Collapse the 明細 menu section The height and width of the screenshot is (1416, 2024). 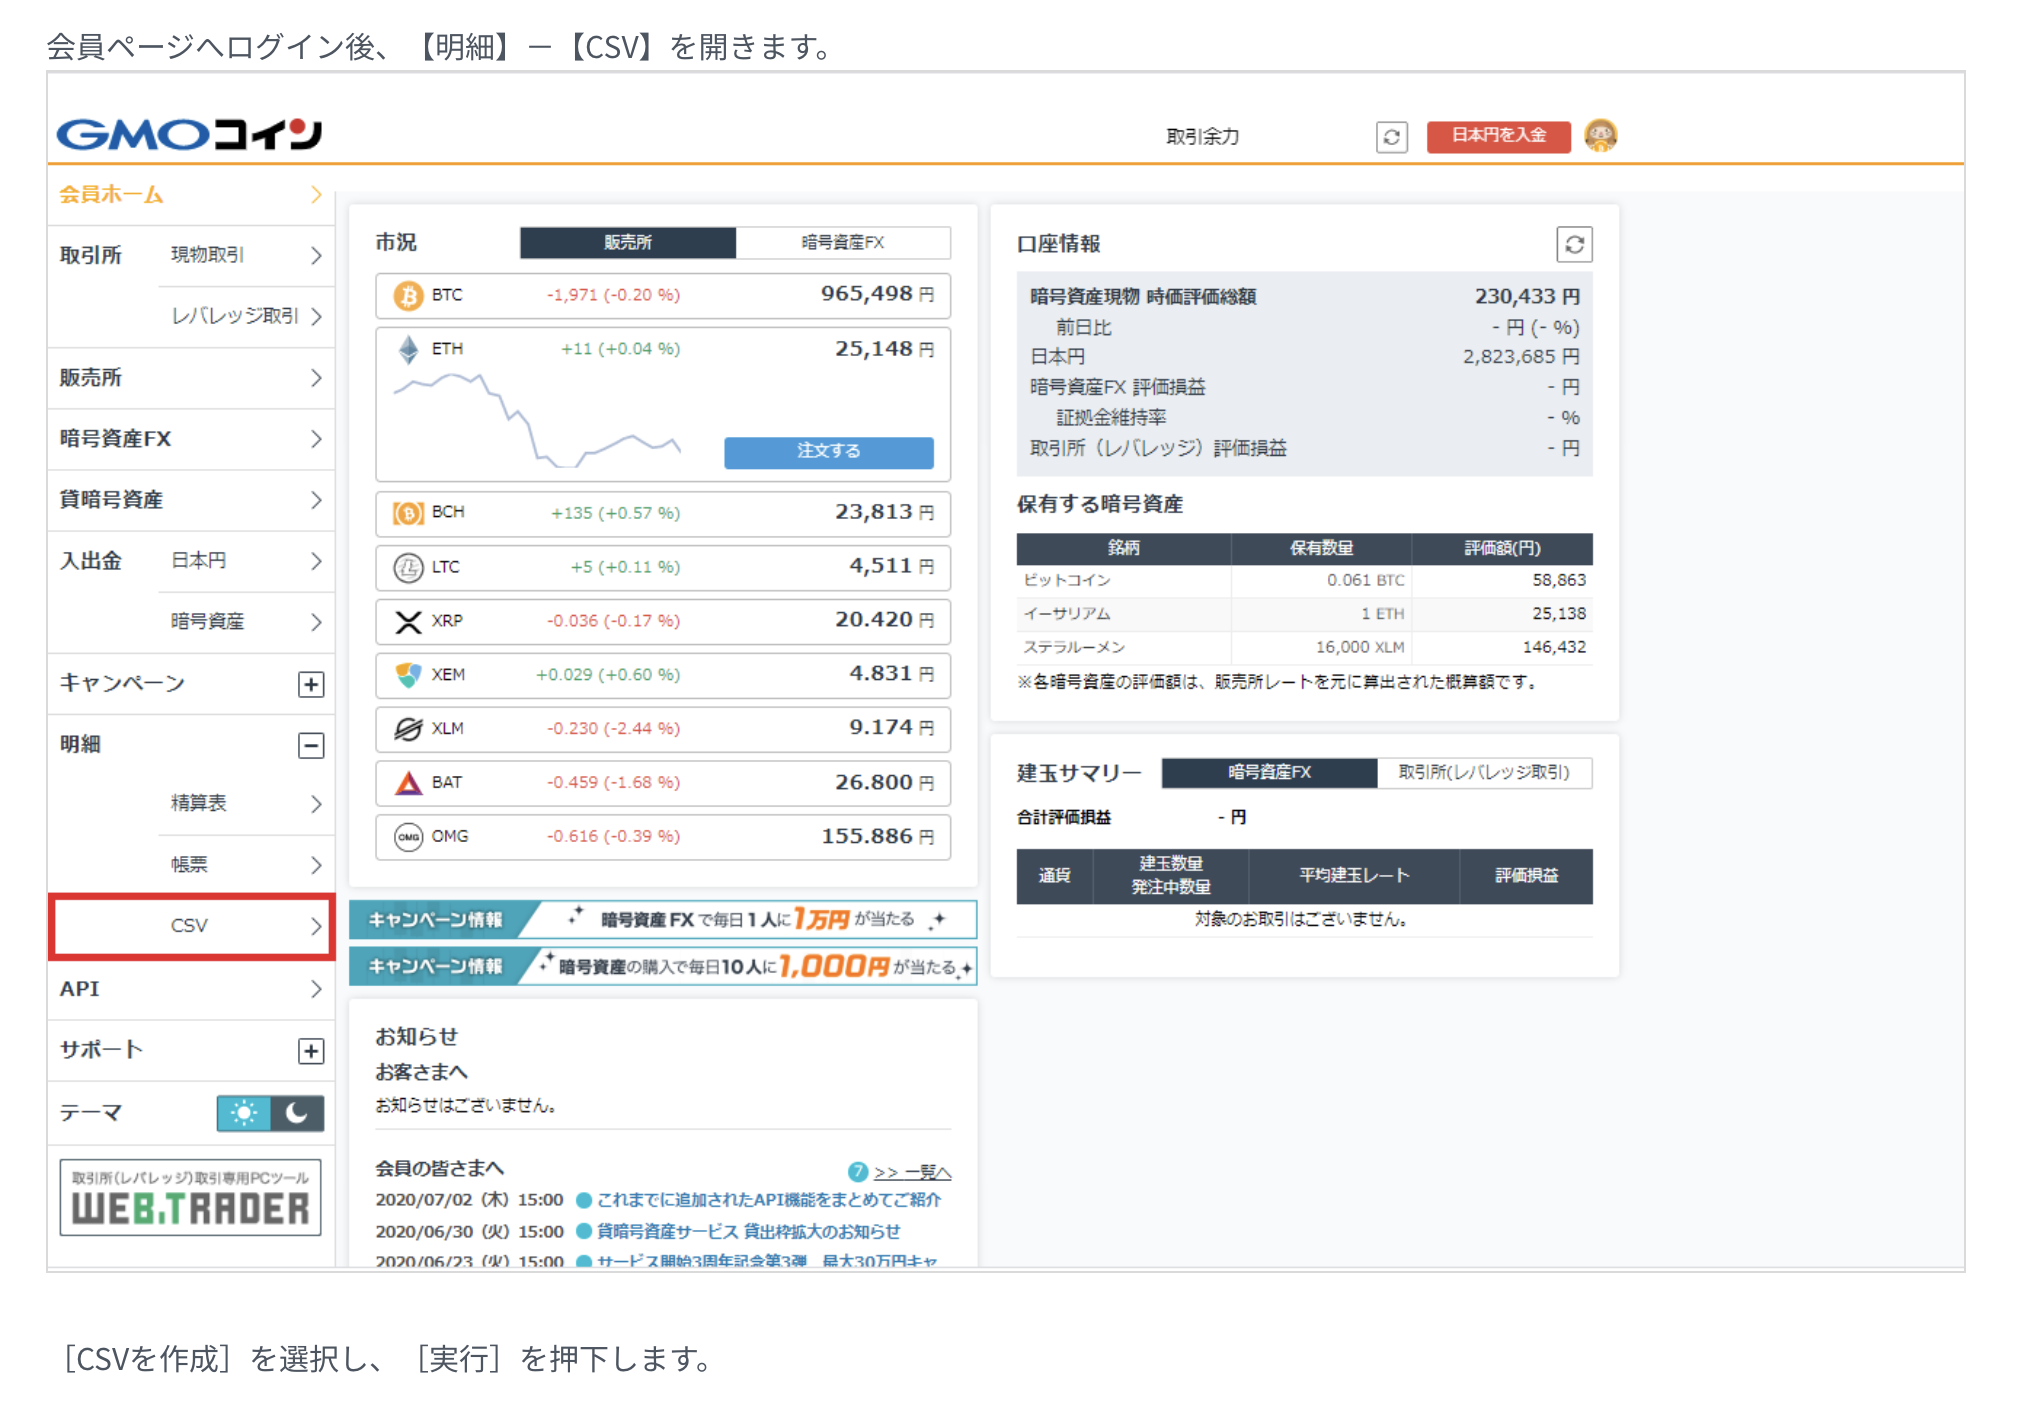(311, 745)
